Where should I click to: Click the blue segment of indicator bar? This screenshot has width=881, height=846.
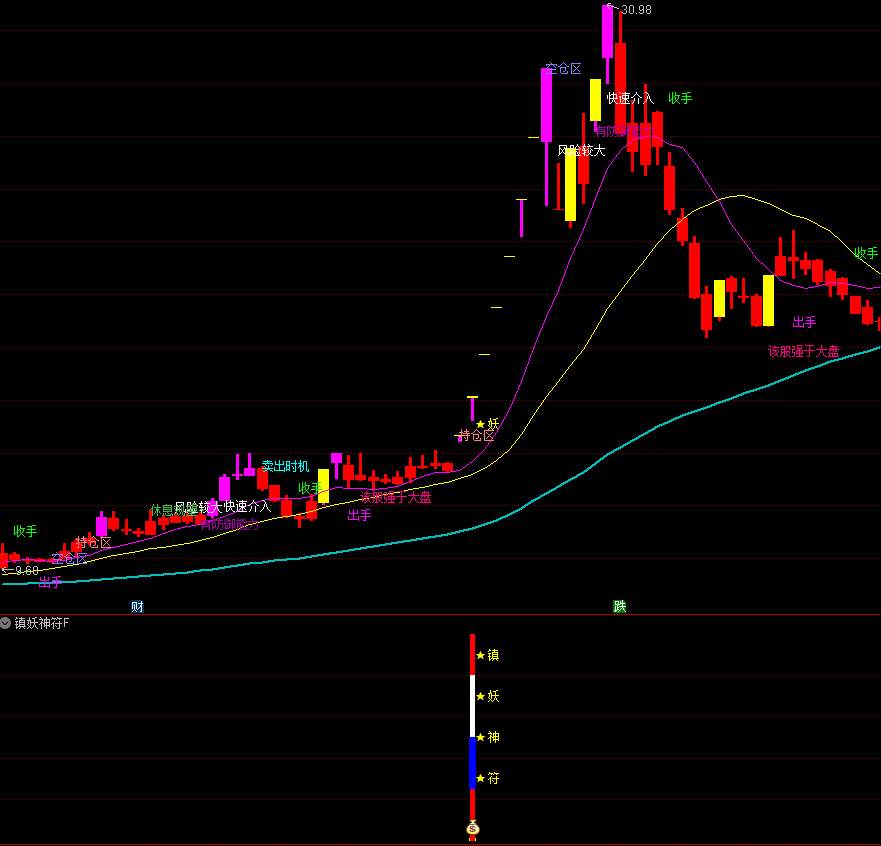473,762
